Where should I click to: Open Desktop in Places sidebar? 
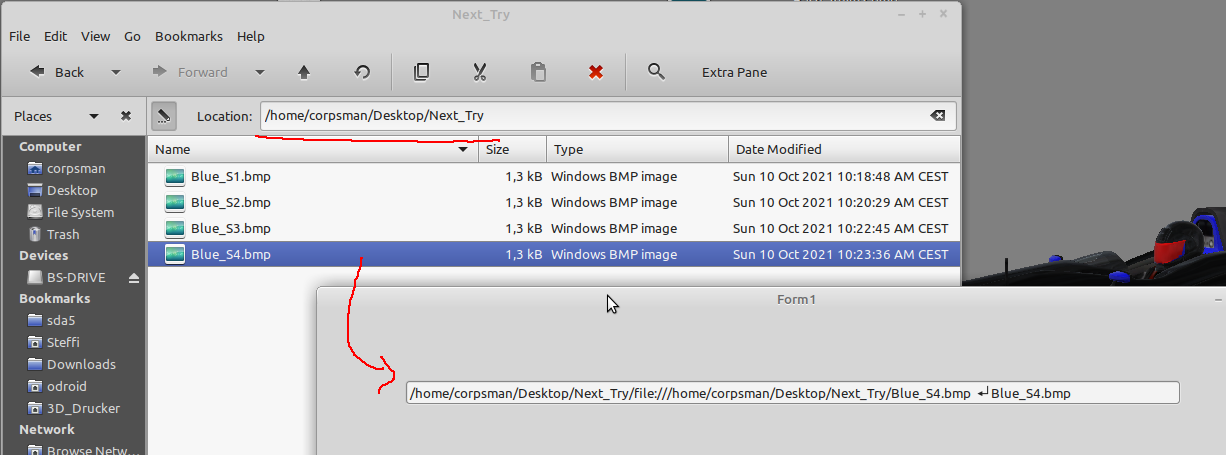73,190
